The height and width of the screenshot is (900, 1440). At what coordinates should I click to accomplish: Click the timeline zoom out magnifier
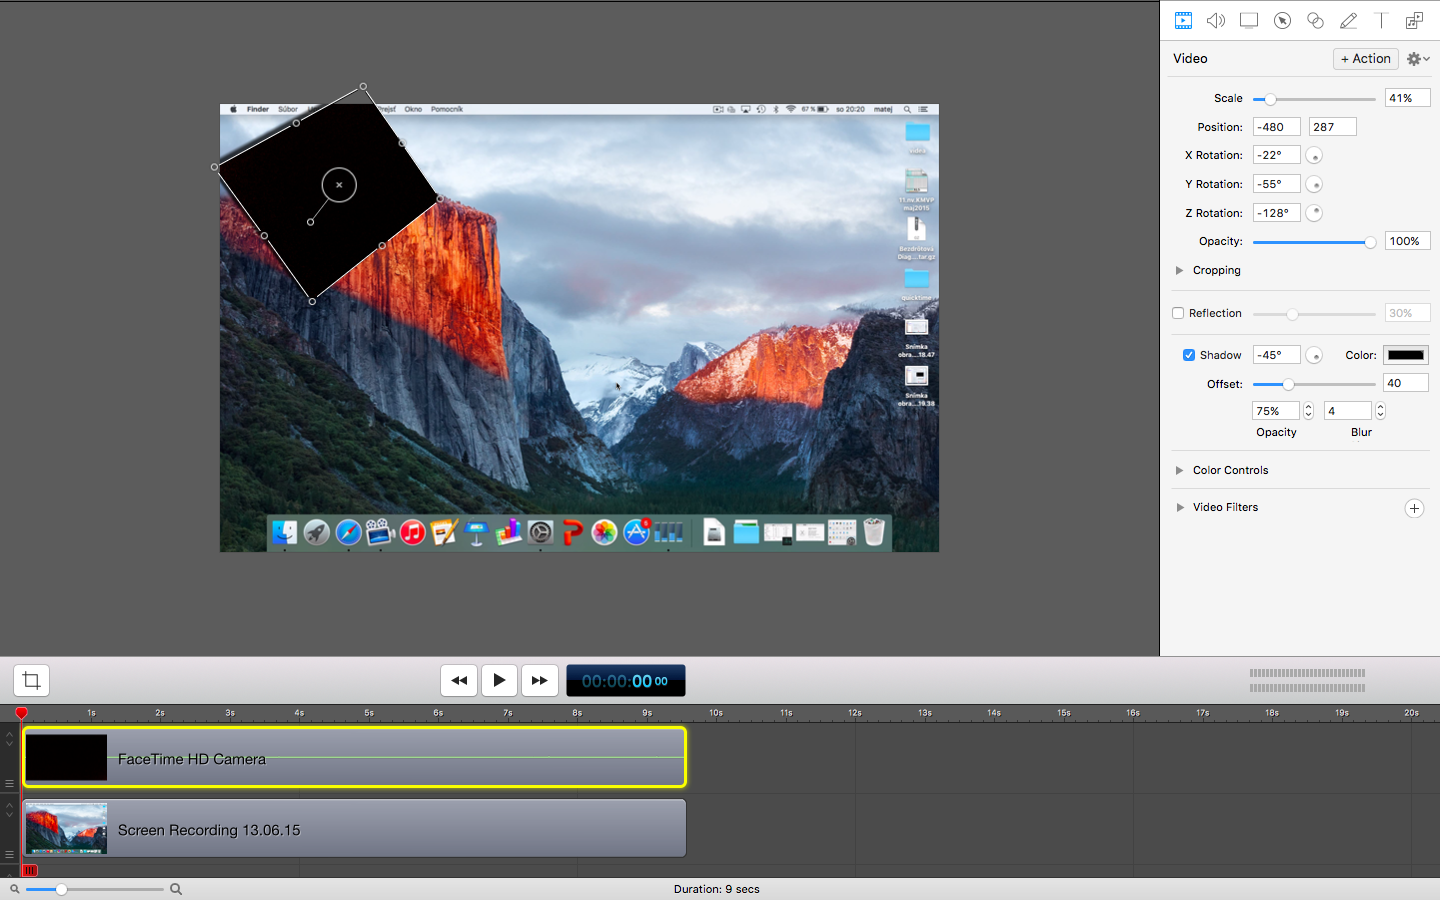[14, 889]
